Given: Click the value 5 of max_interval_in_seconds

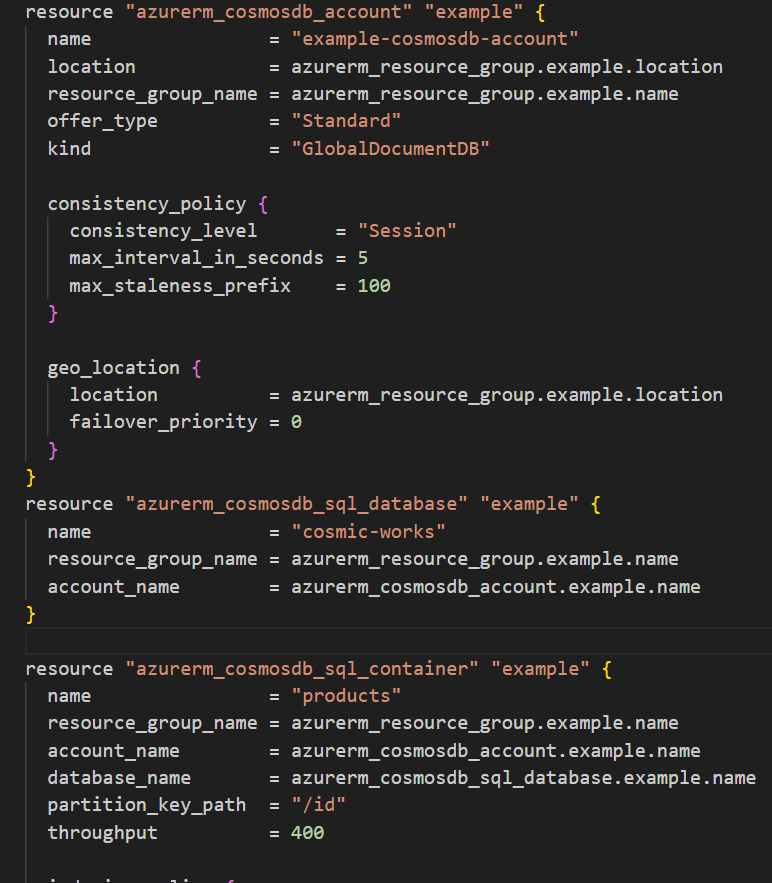Looking at the screenshot, I should [363, 258].
